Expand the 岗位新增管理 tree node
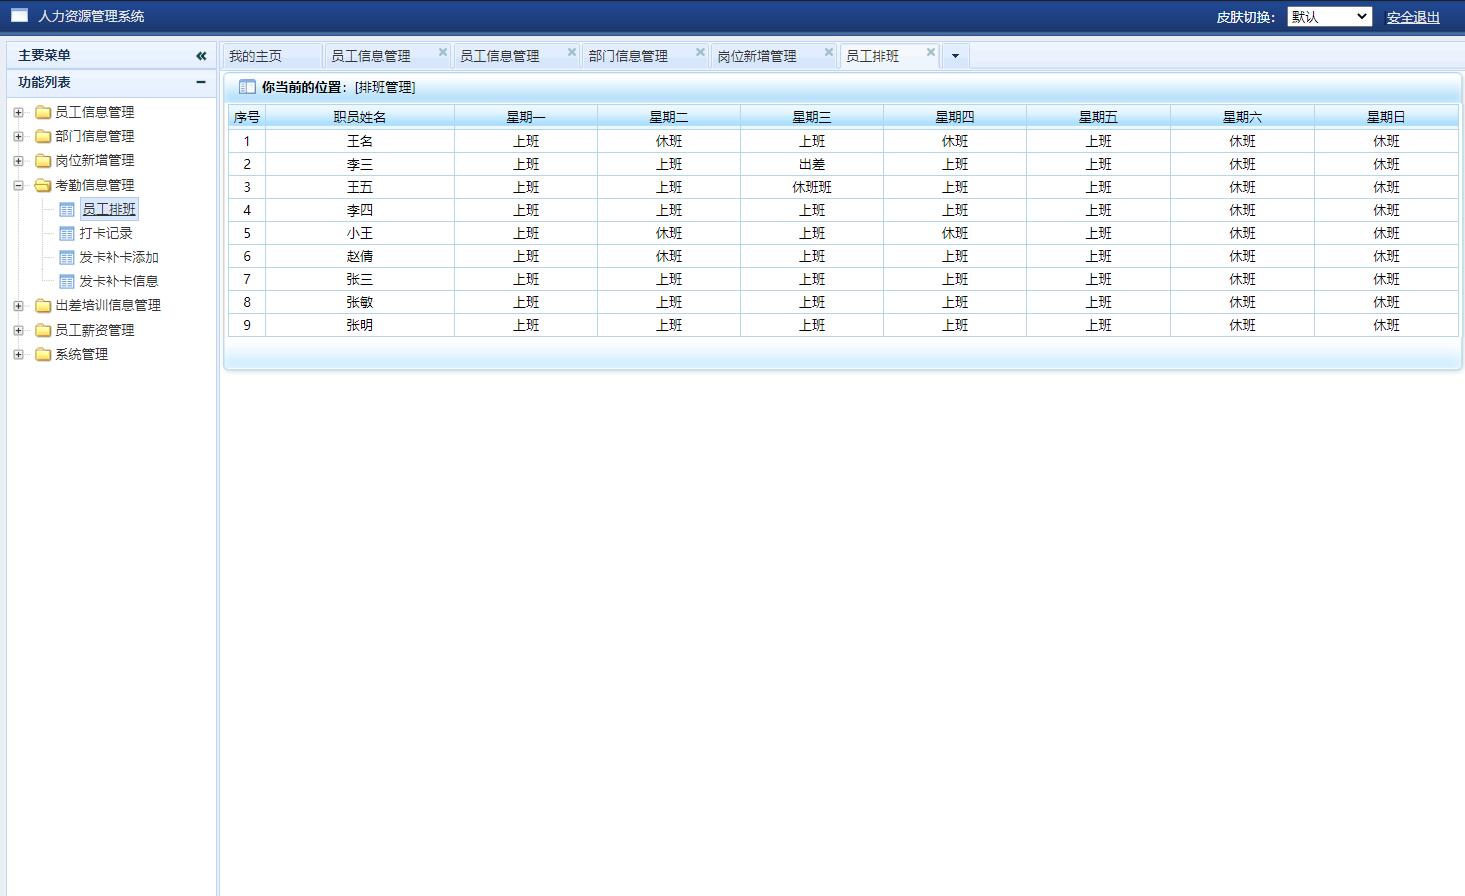 18,160
